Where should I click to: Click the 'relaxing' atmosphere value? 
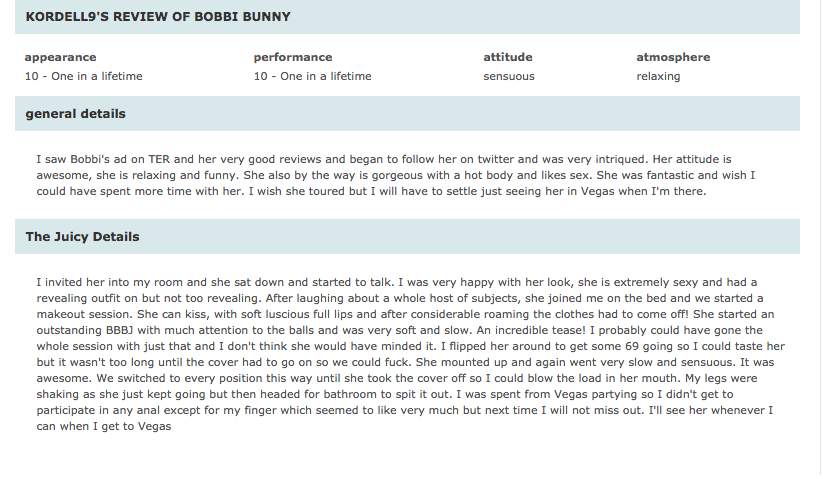click(658, 77)
